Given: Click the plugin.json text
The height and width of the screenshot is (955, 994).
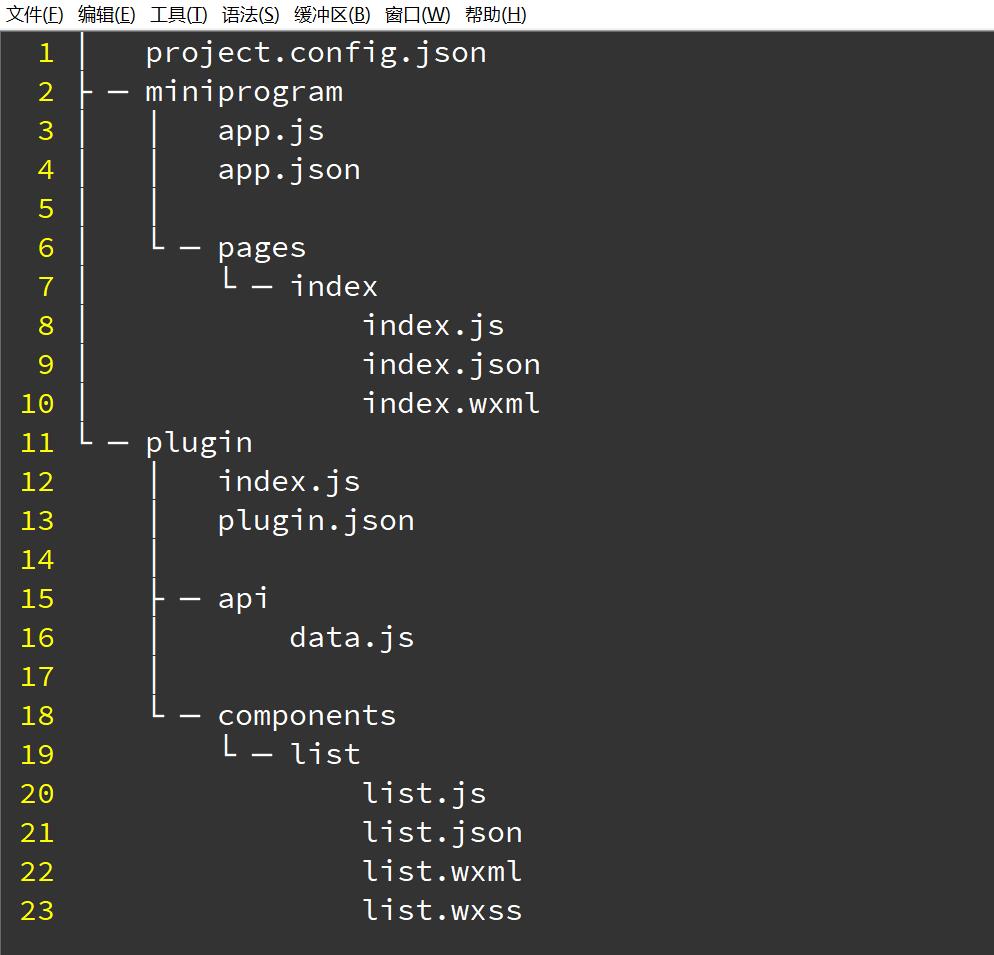Looking at the screenshot, I should tap(316, 521).
